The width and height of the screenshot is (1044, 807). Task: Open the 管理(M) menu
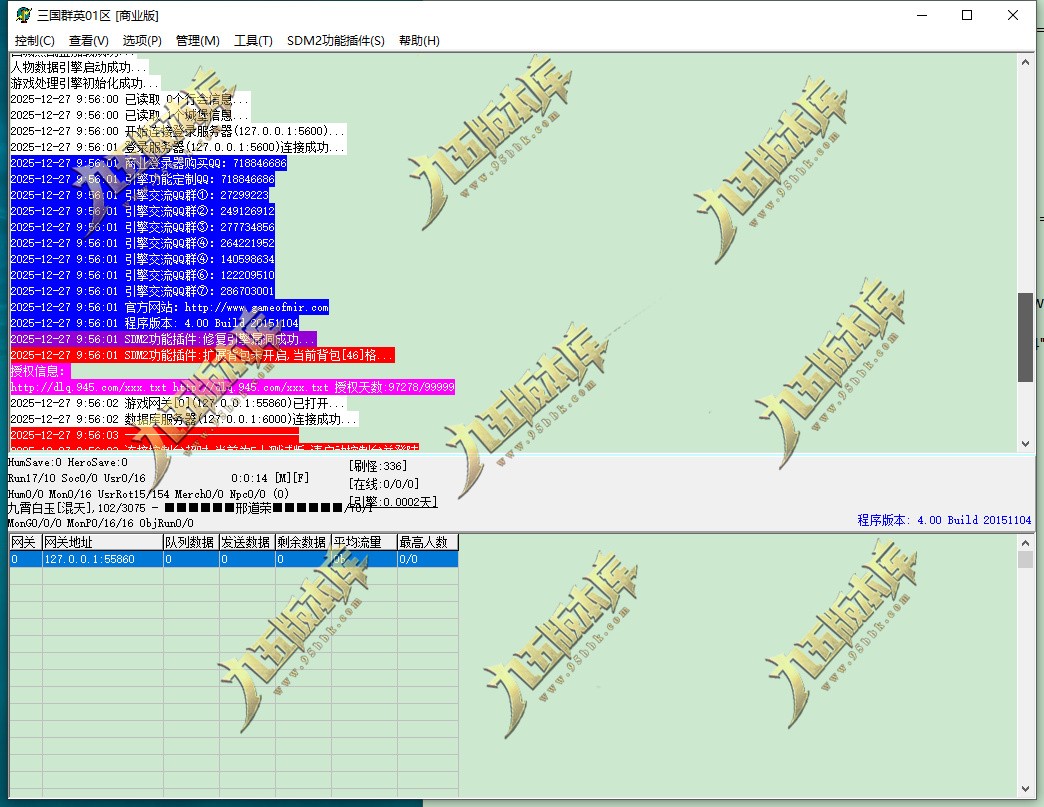[x=198, y=41]
